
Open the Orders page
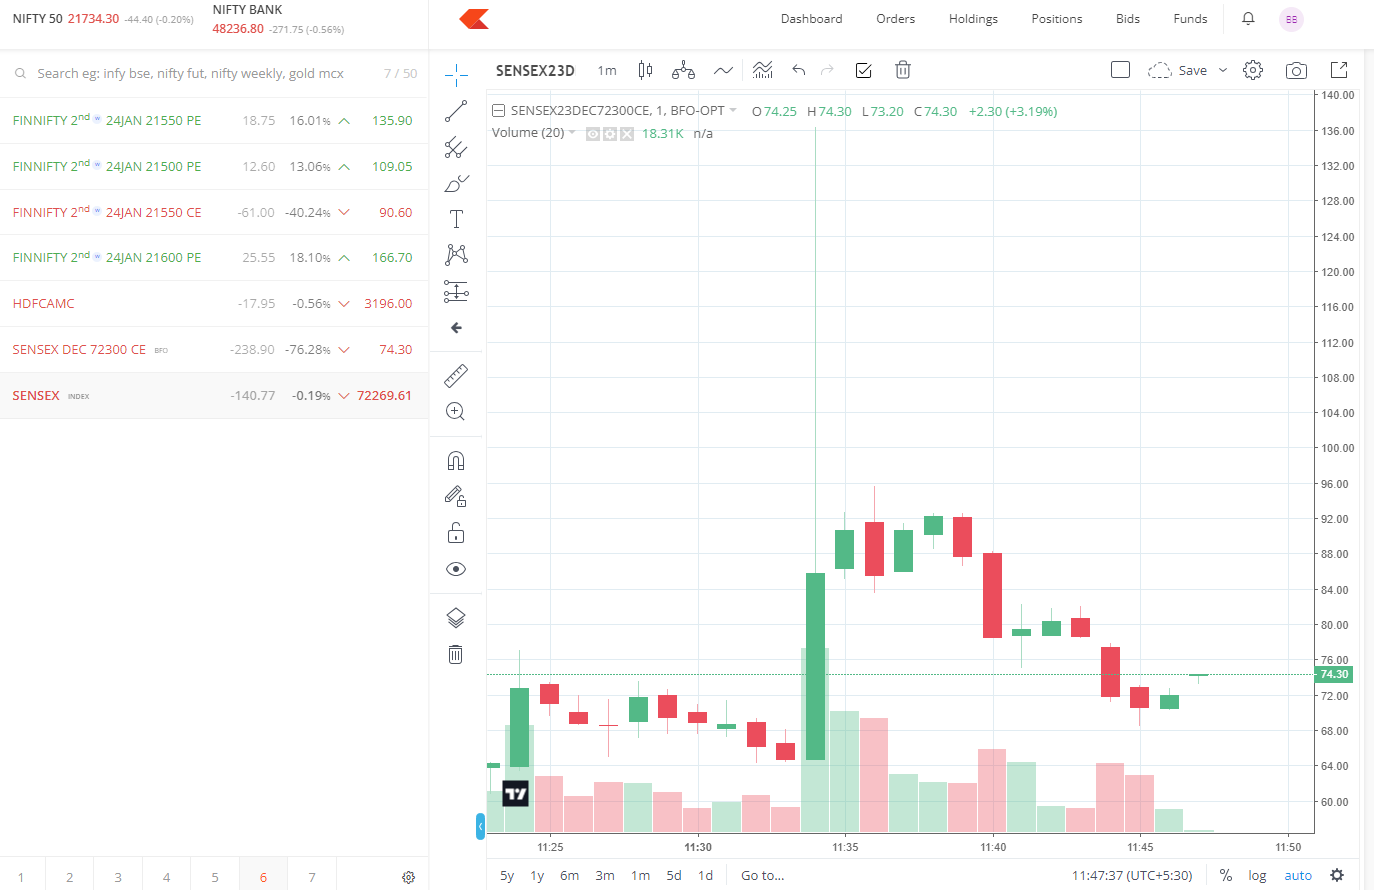(895, 19)
